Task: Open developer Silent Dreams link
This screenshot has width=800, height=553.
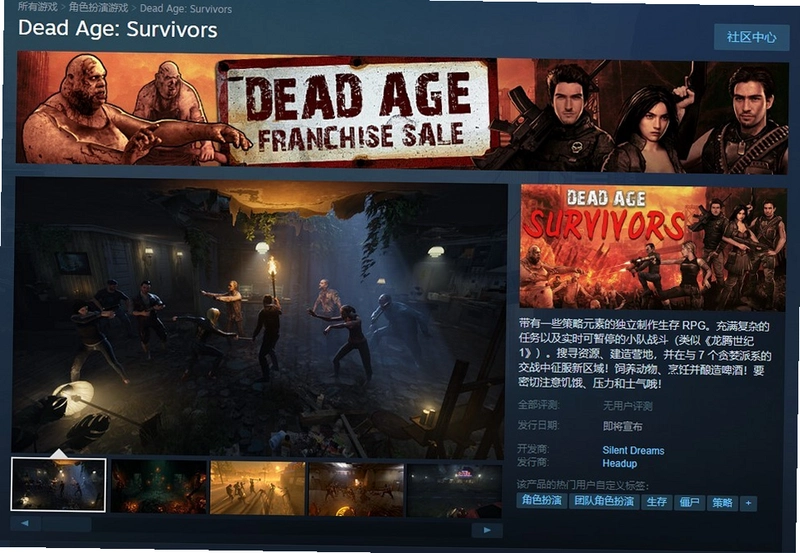Action: pos(633,450)
